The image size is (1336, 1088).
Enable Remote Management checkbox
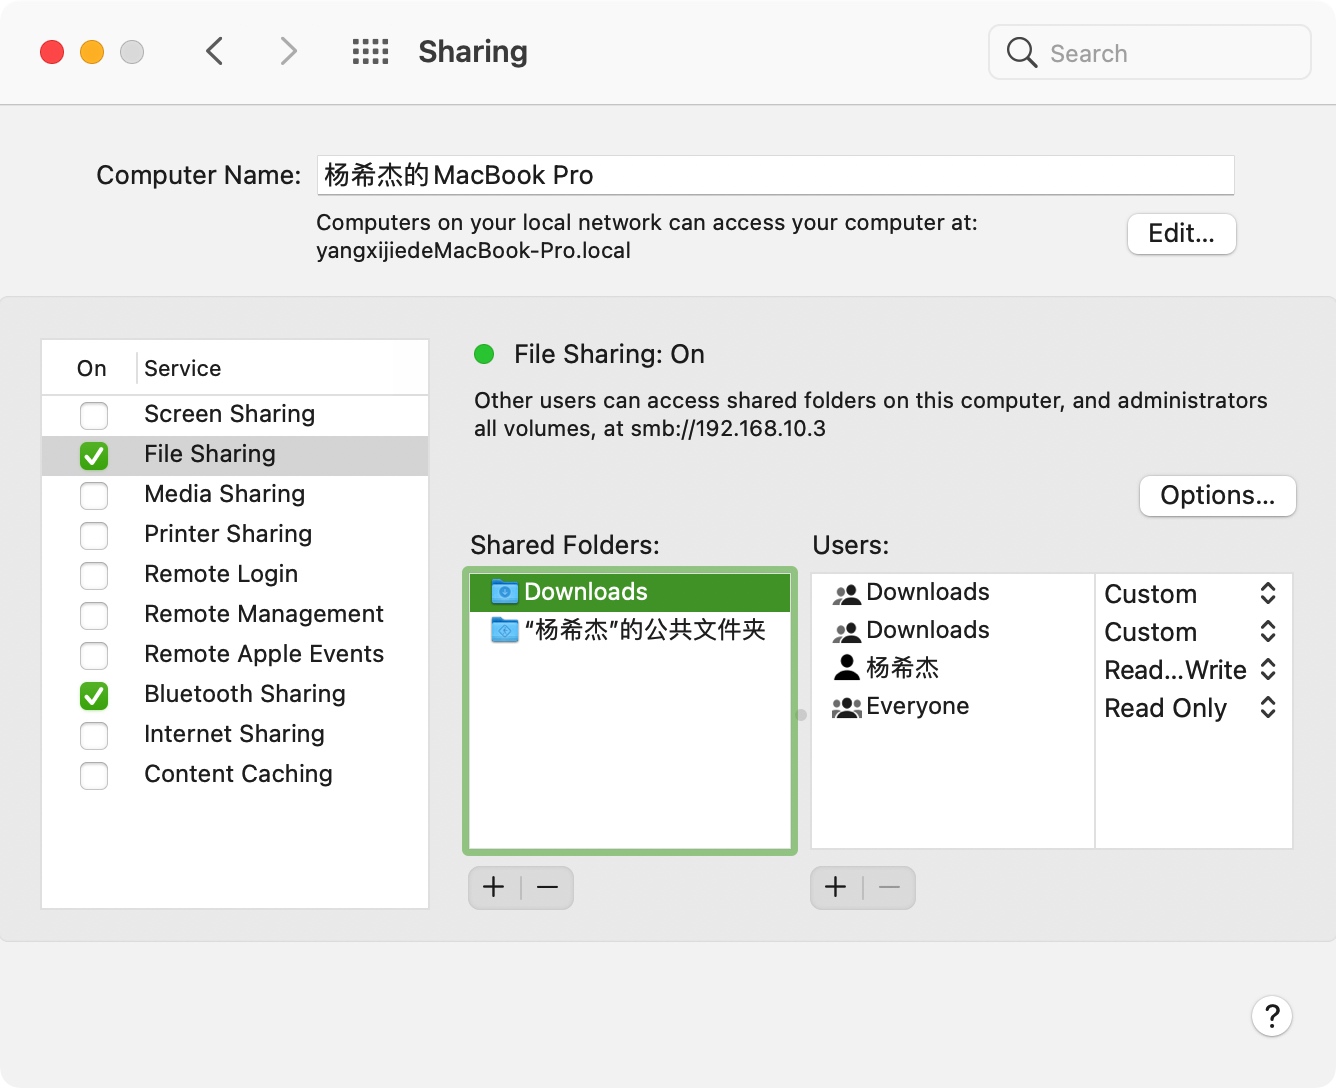(94, 615)
